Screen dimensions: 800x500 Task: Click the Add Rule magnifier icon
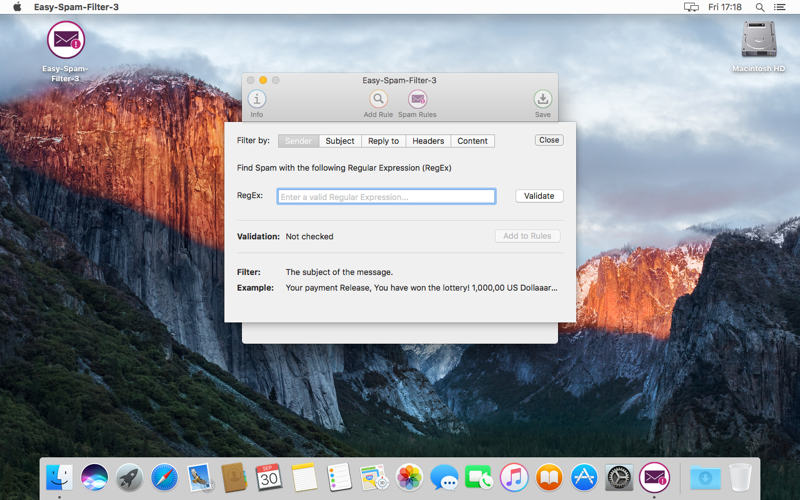pos(378,99)
